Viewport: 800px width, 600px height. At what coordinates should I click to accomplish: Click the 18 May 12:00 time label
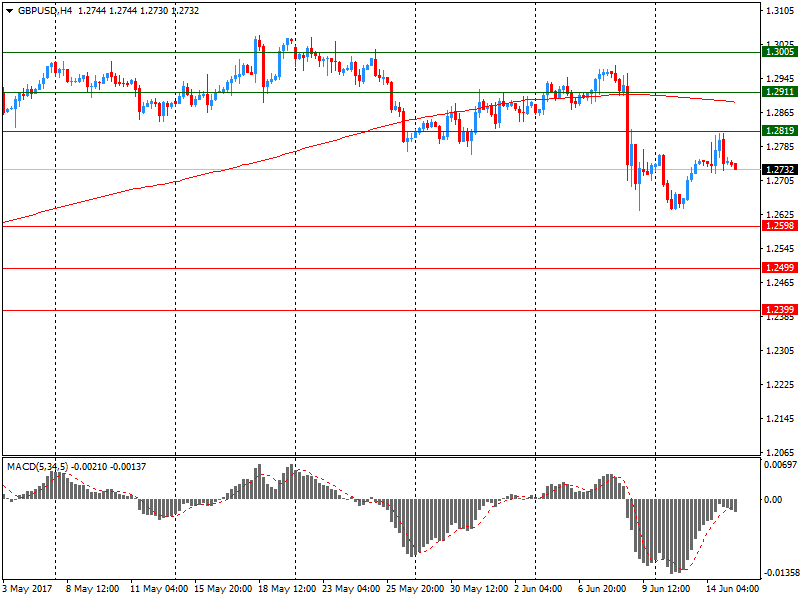(x=287, y=589)
